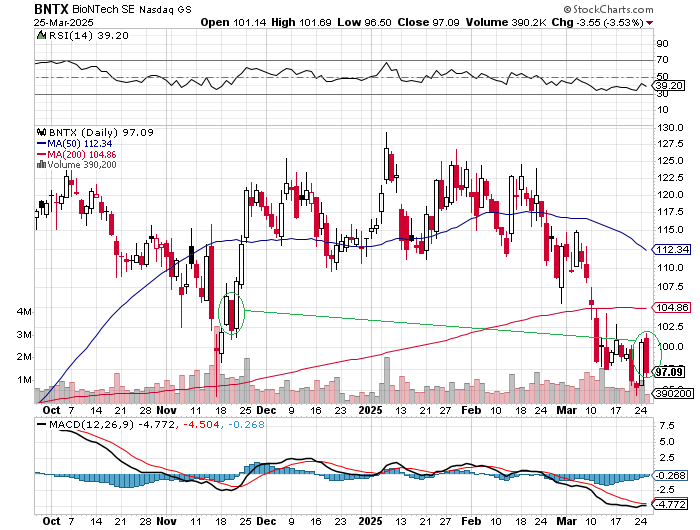The height and width of the screenshot is (530, 700).
Task: Click the volume bars icon in the legend
Action: coord(42,164)
